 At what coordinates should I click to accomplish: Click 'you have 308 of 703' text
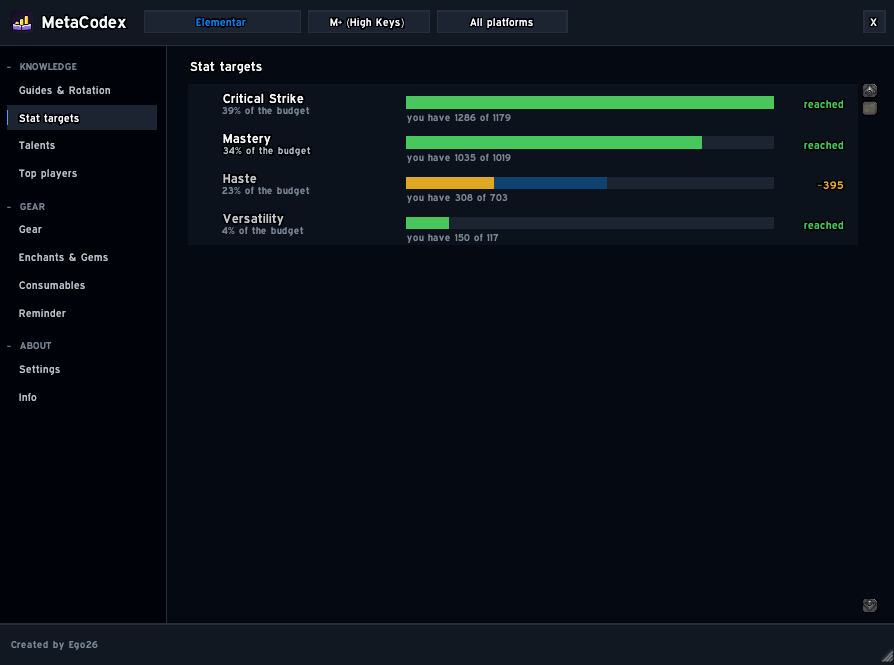(457, 197)
